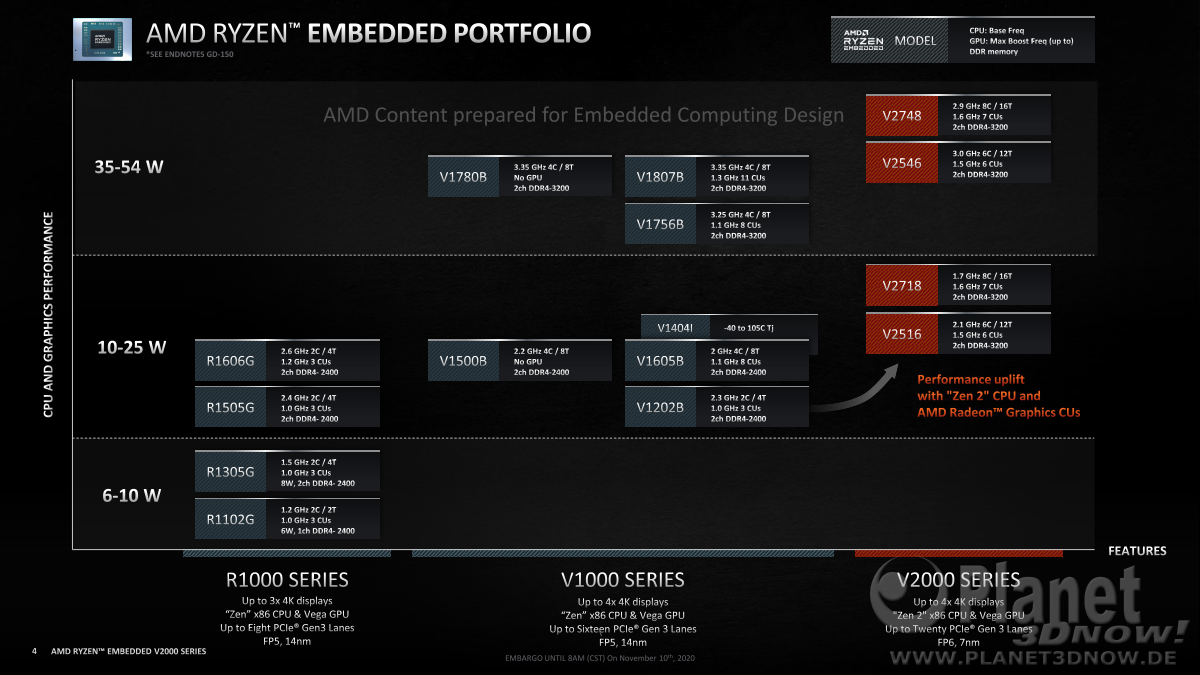Select 'Up to Twenty PCIe Gen 3 Lanes' line
Viewport: 1200px width, 675px height.
point(959,629)
